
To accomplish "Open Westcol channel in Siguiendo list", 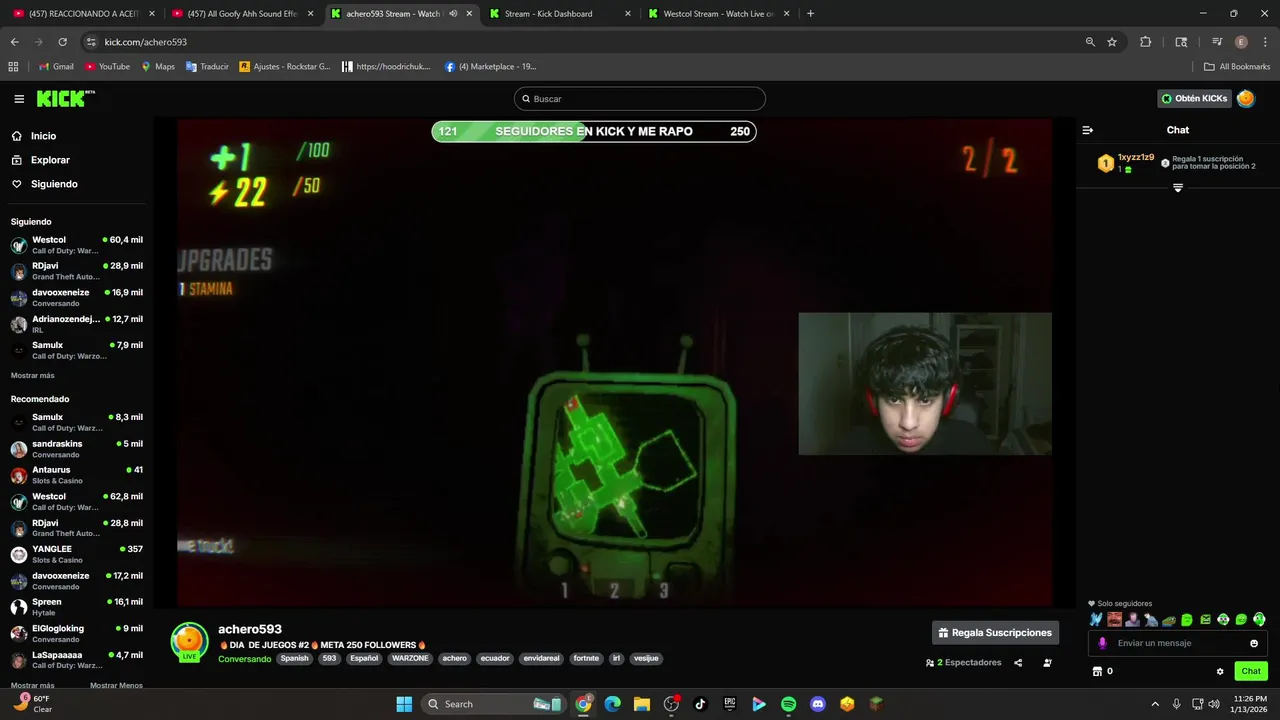I will click(77, 244).
